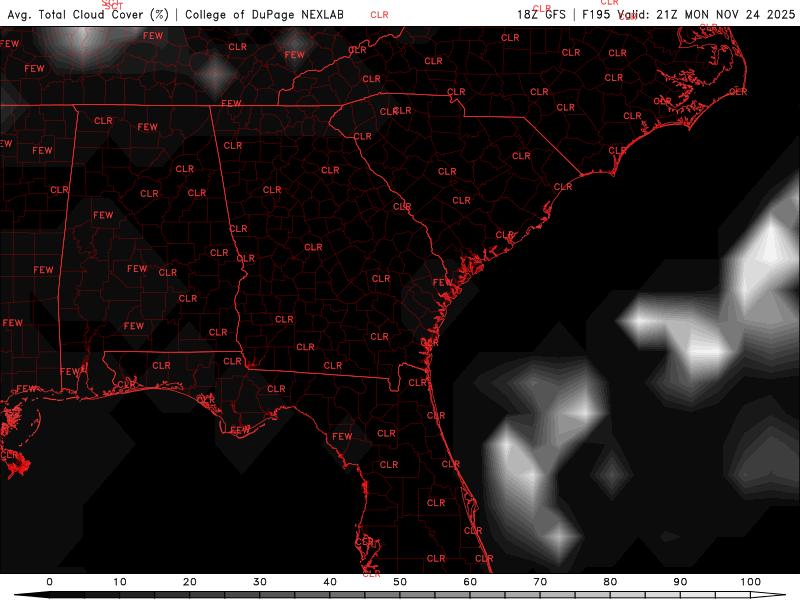
Task: Click the '18Z GFS' model run text
Action: click(x=541, y=14)
